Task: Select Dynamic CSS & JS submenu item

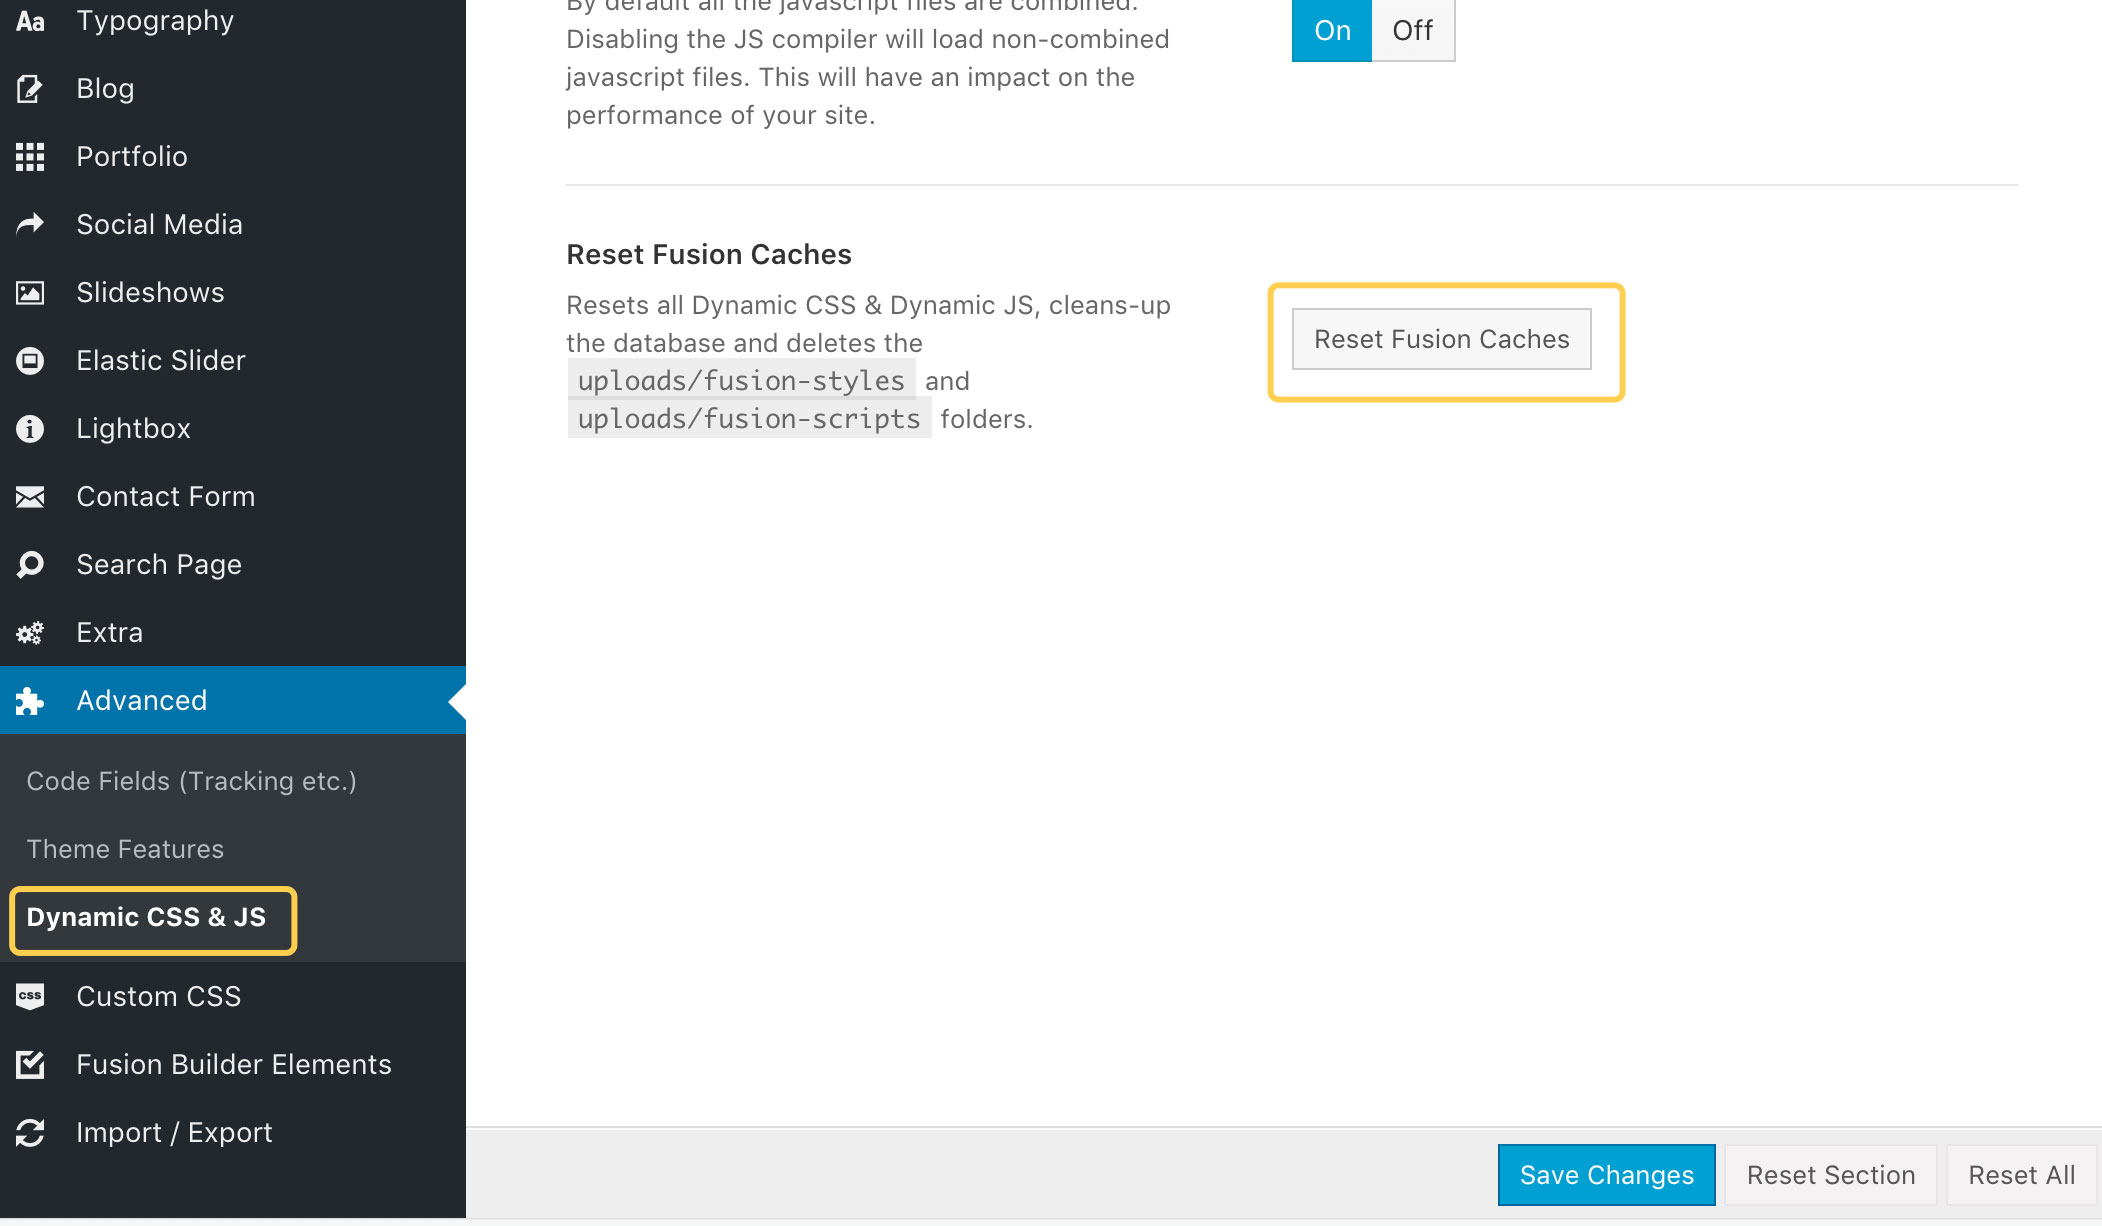Action: [146, 917]
